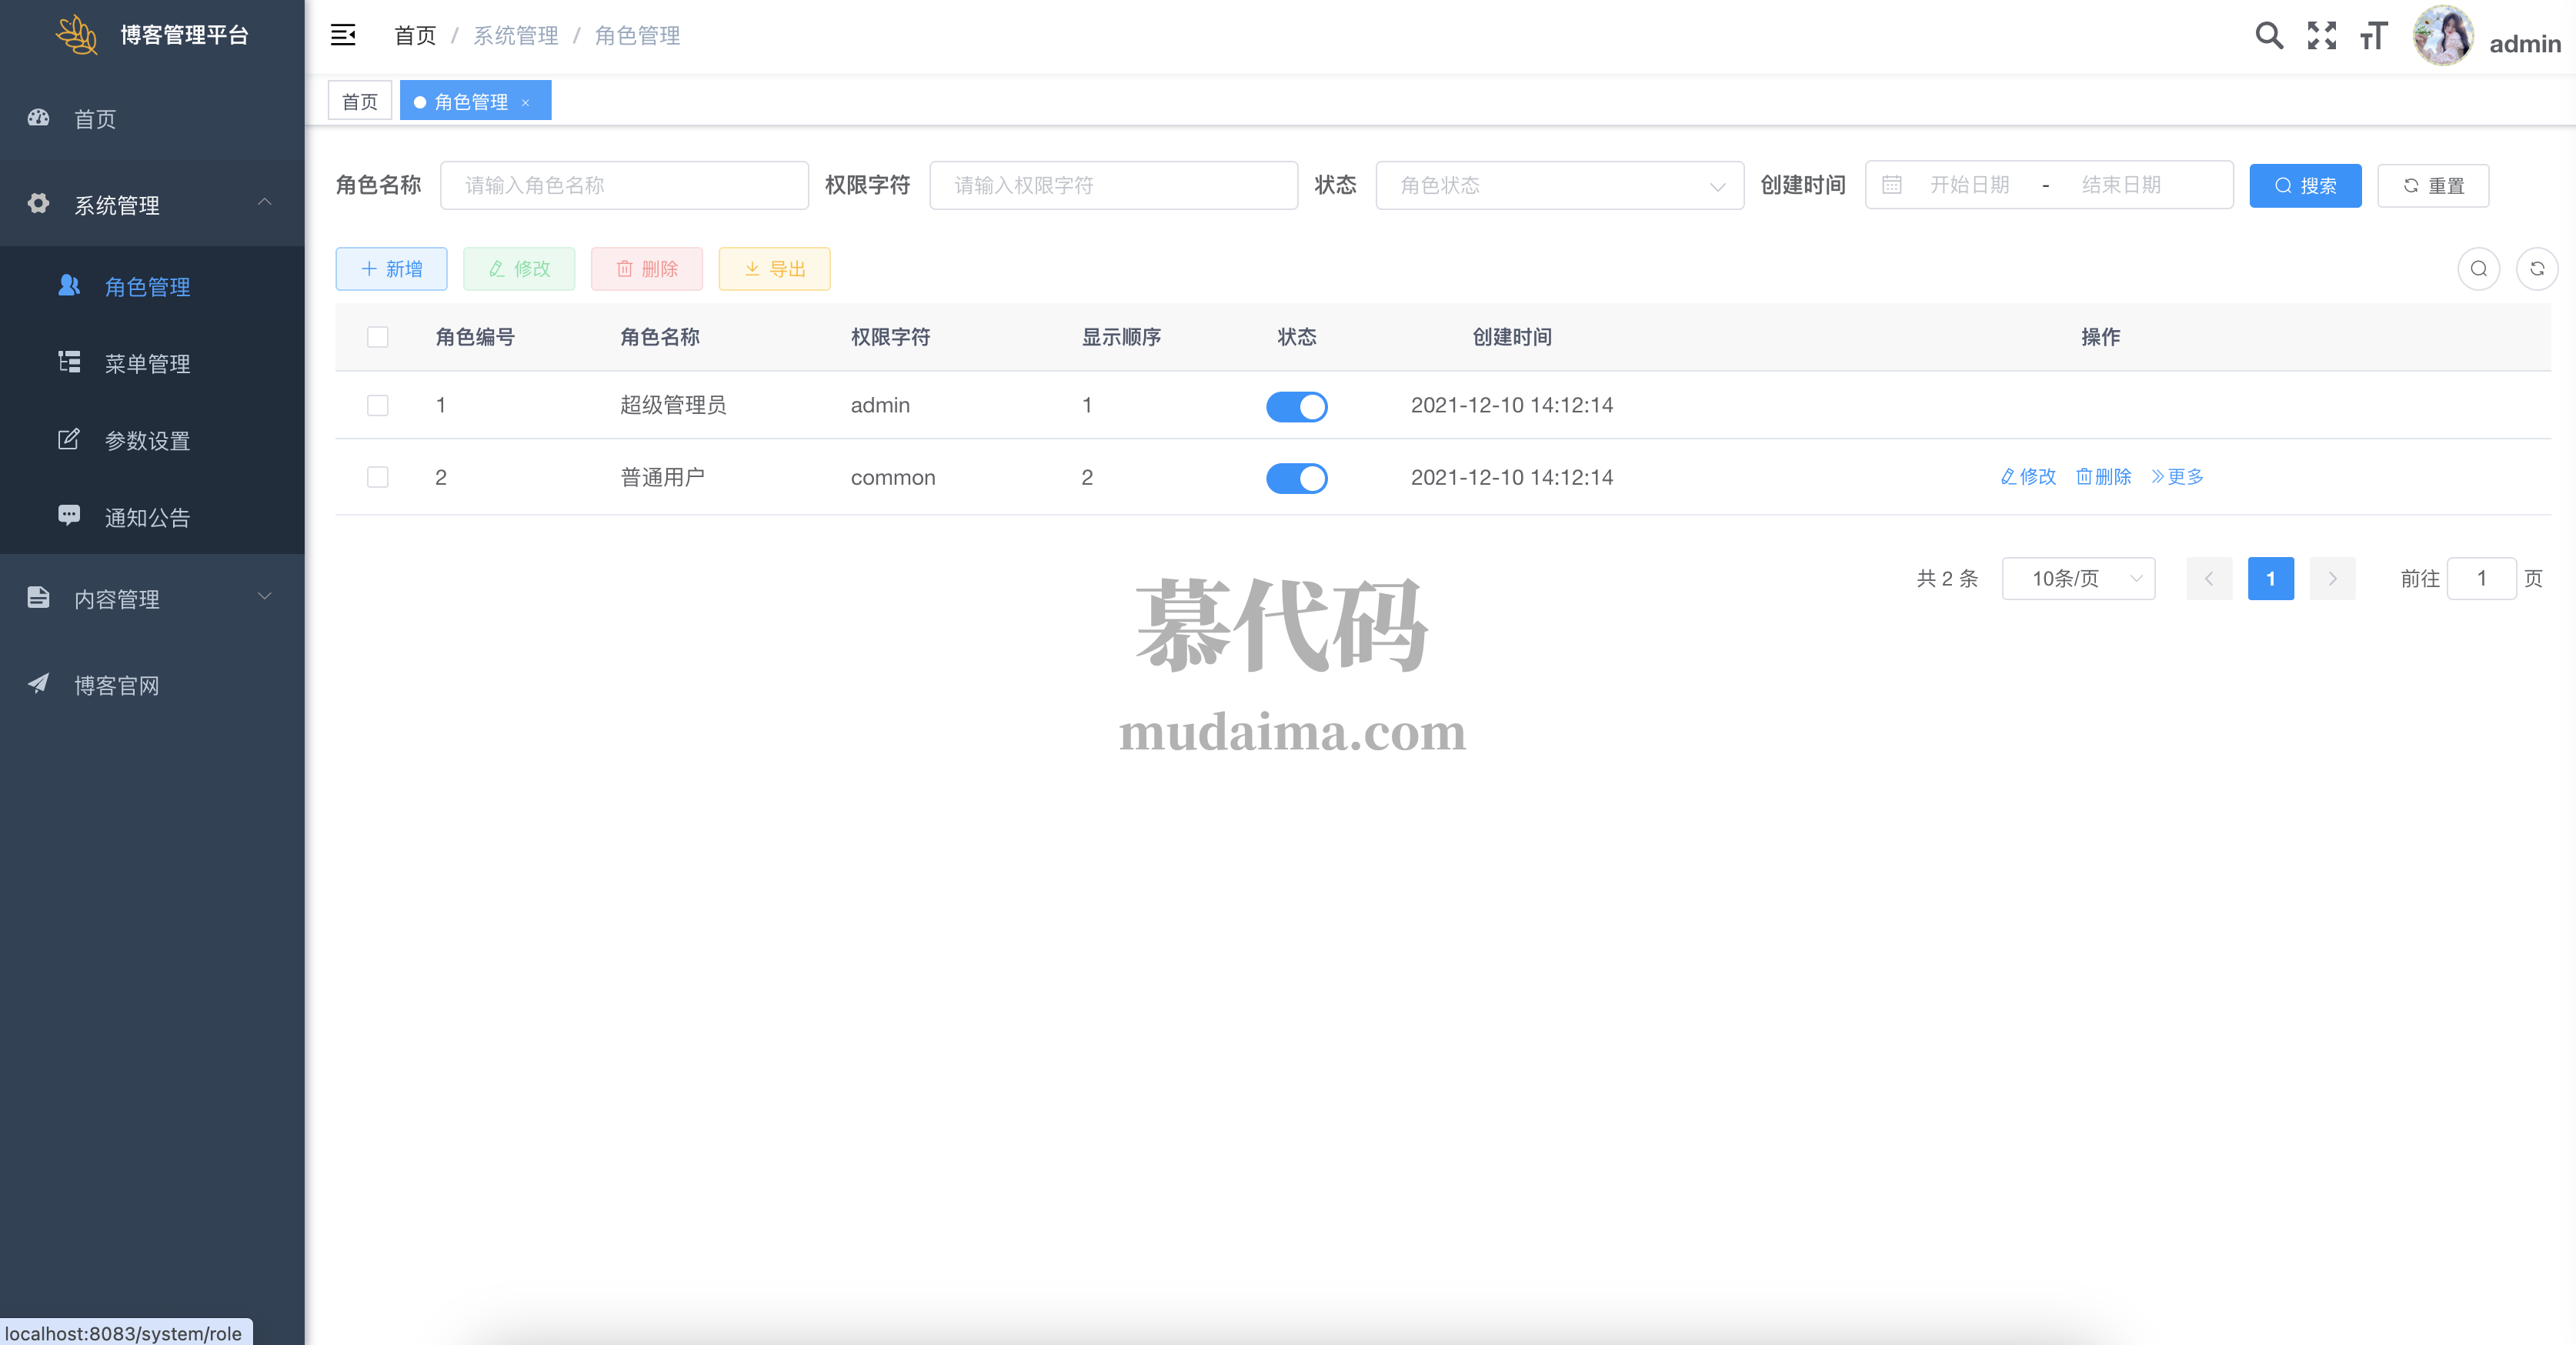The width and height of the screenshot is (2576, 1345).
Task: Open the 10条/页 page size dropdown
Action: [x=2078, y=579]
